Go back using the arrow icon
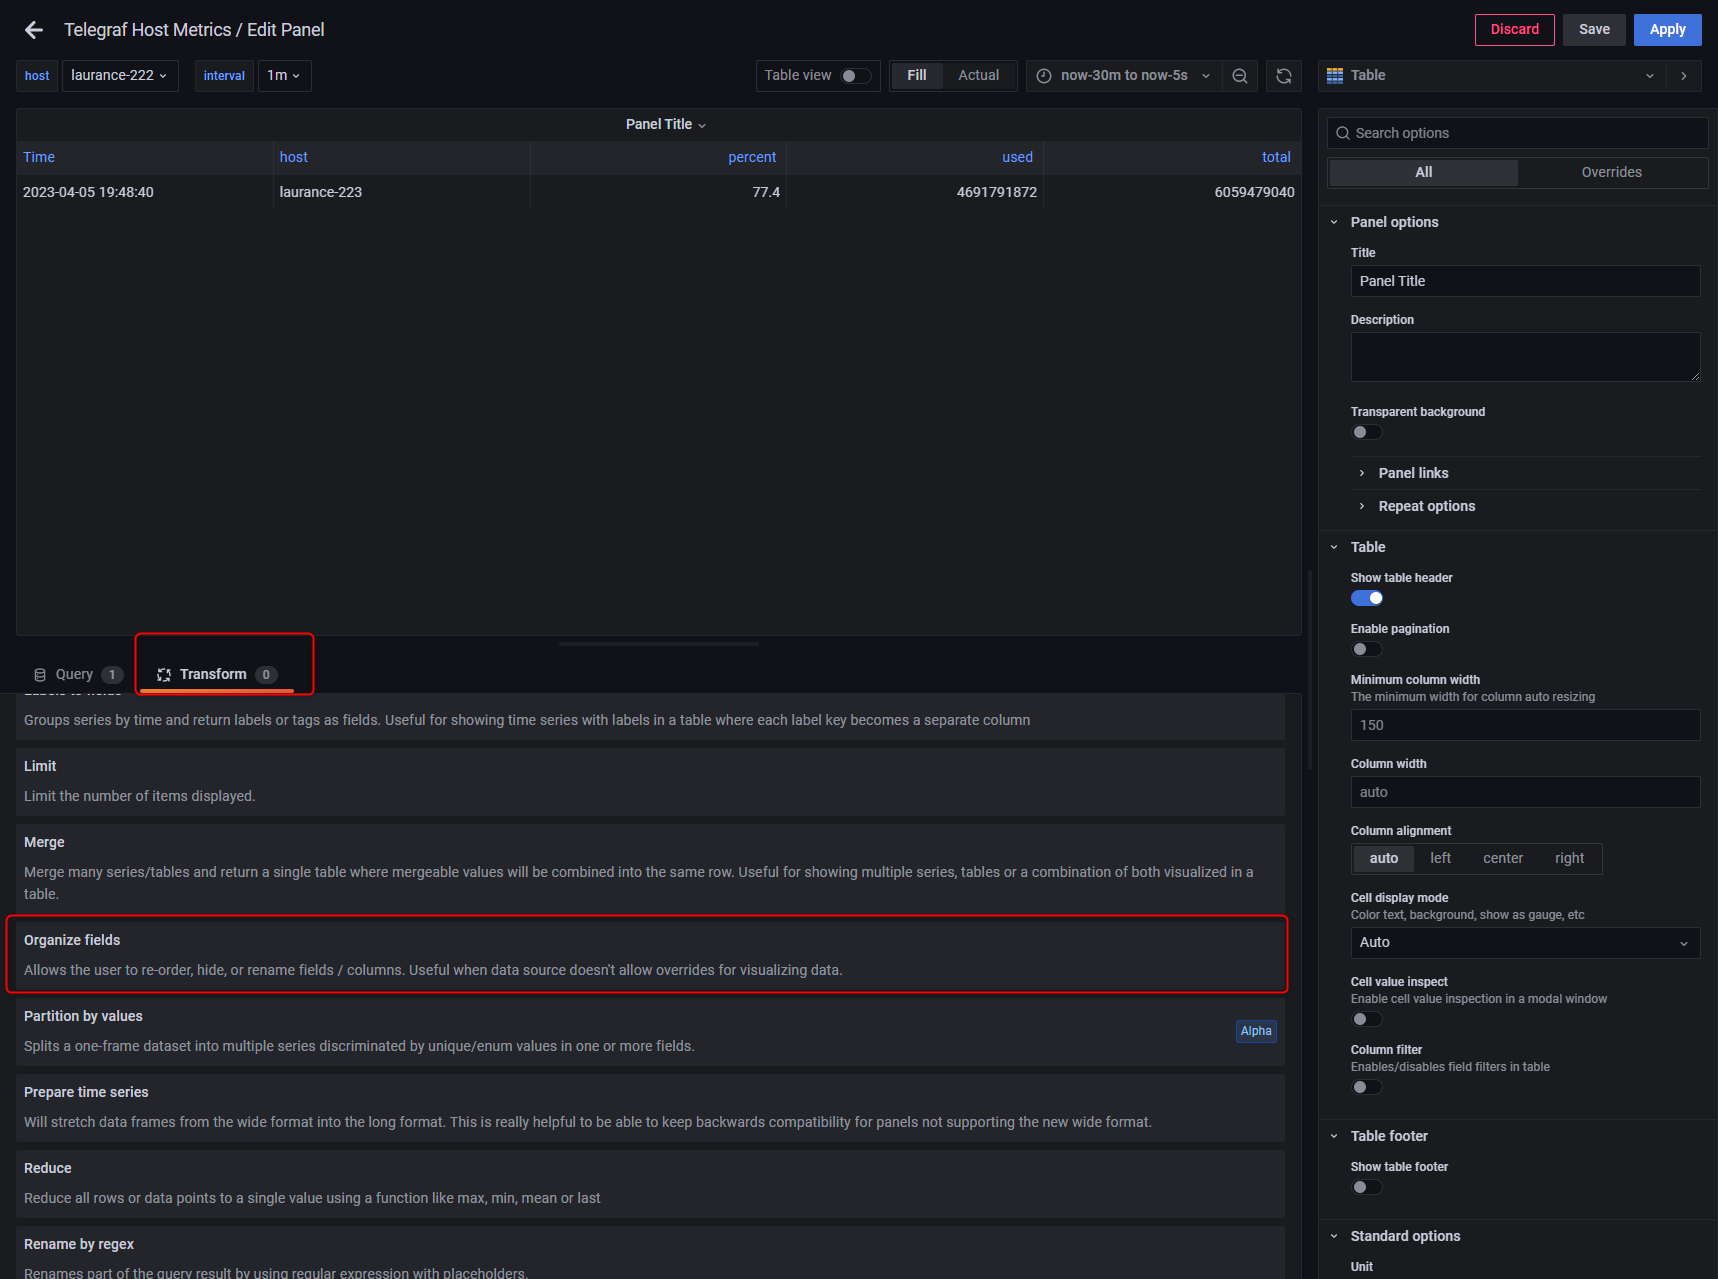This screenshot has width=1718, height=1279. click(34, 30)
